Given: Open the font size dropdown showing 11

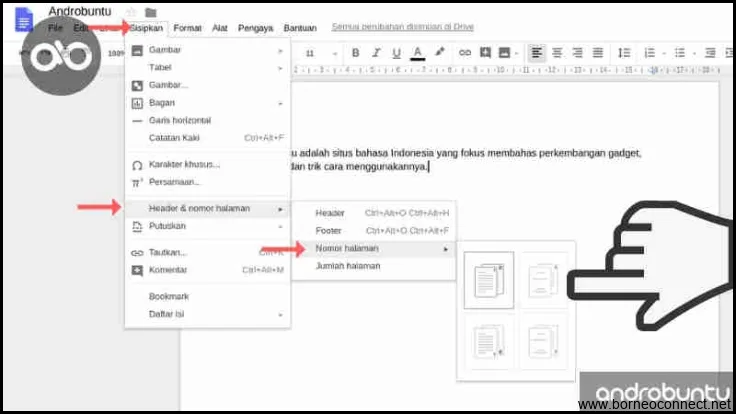Looking at the screenshot, I should [310, 54].
